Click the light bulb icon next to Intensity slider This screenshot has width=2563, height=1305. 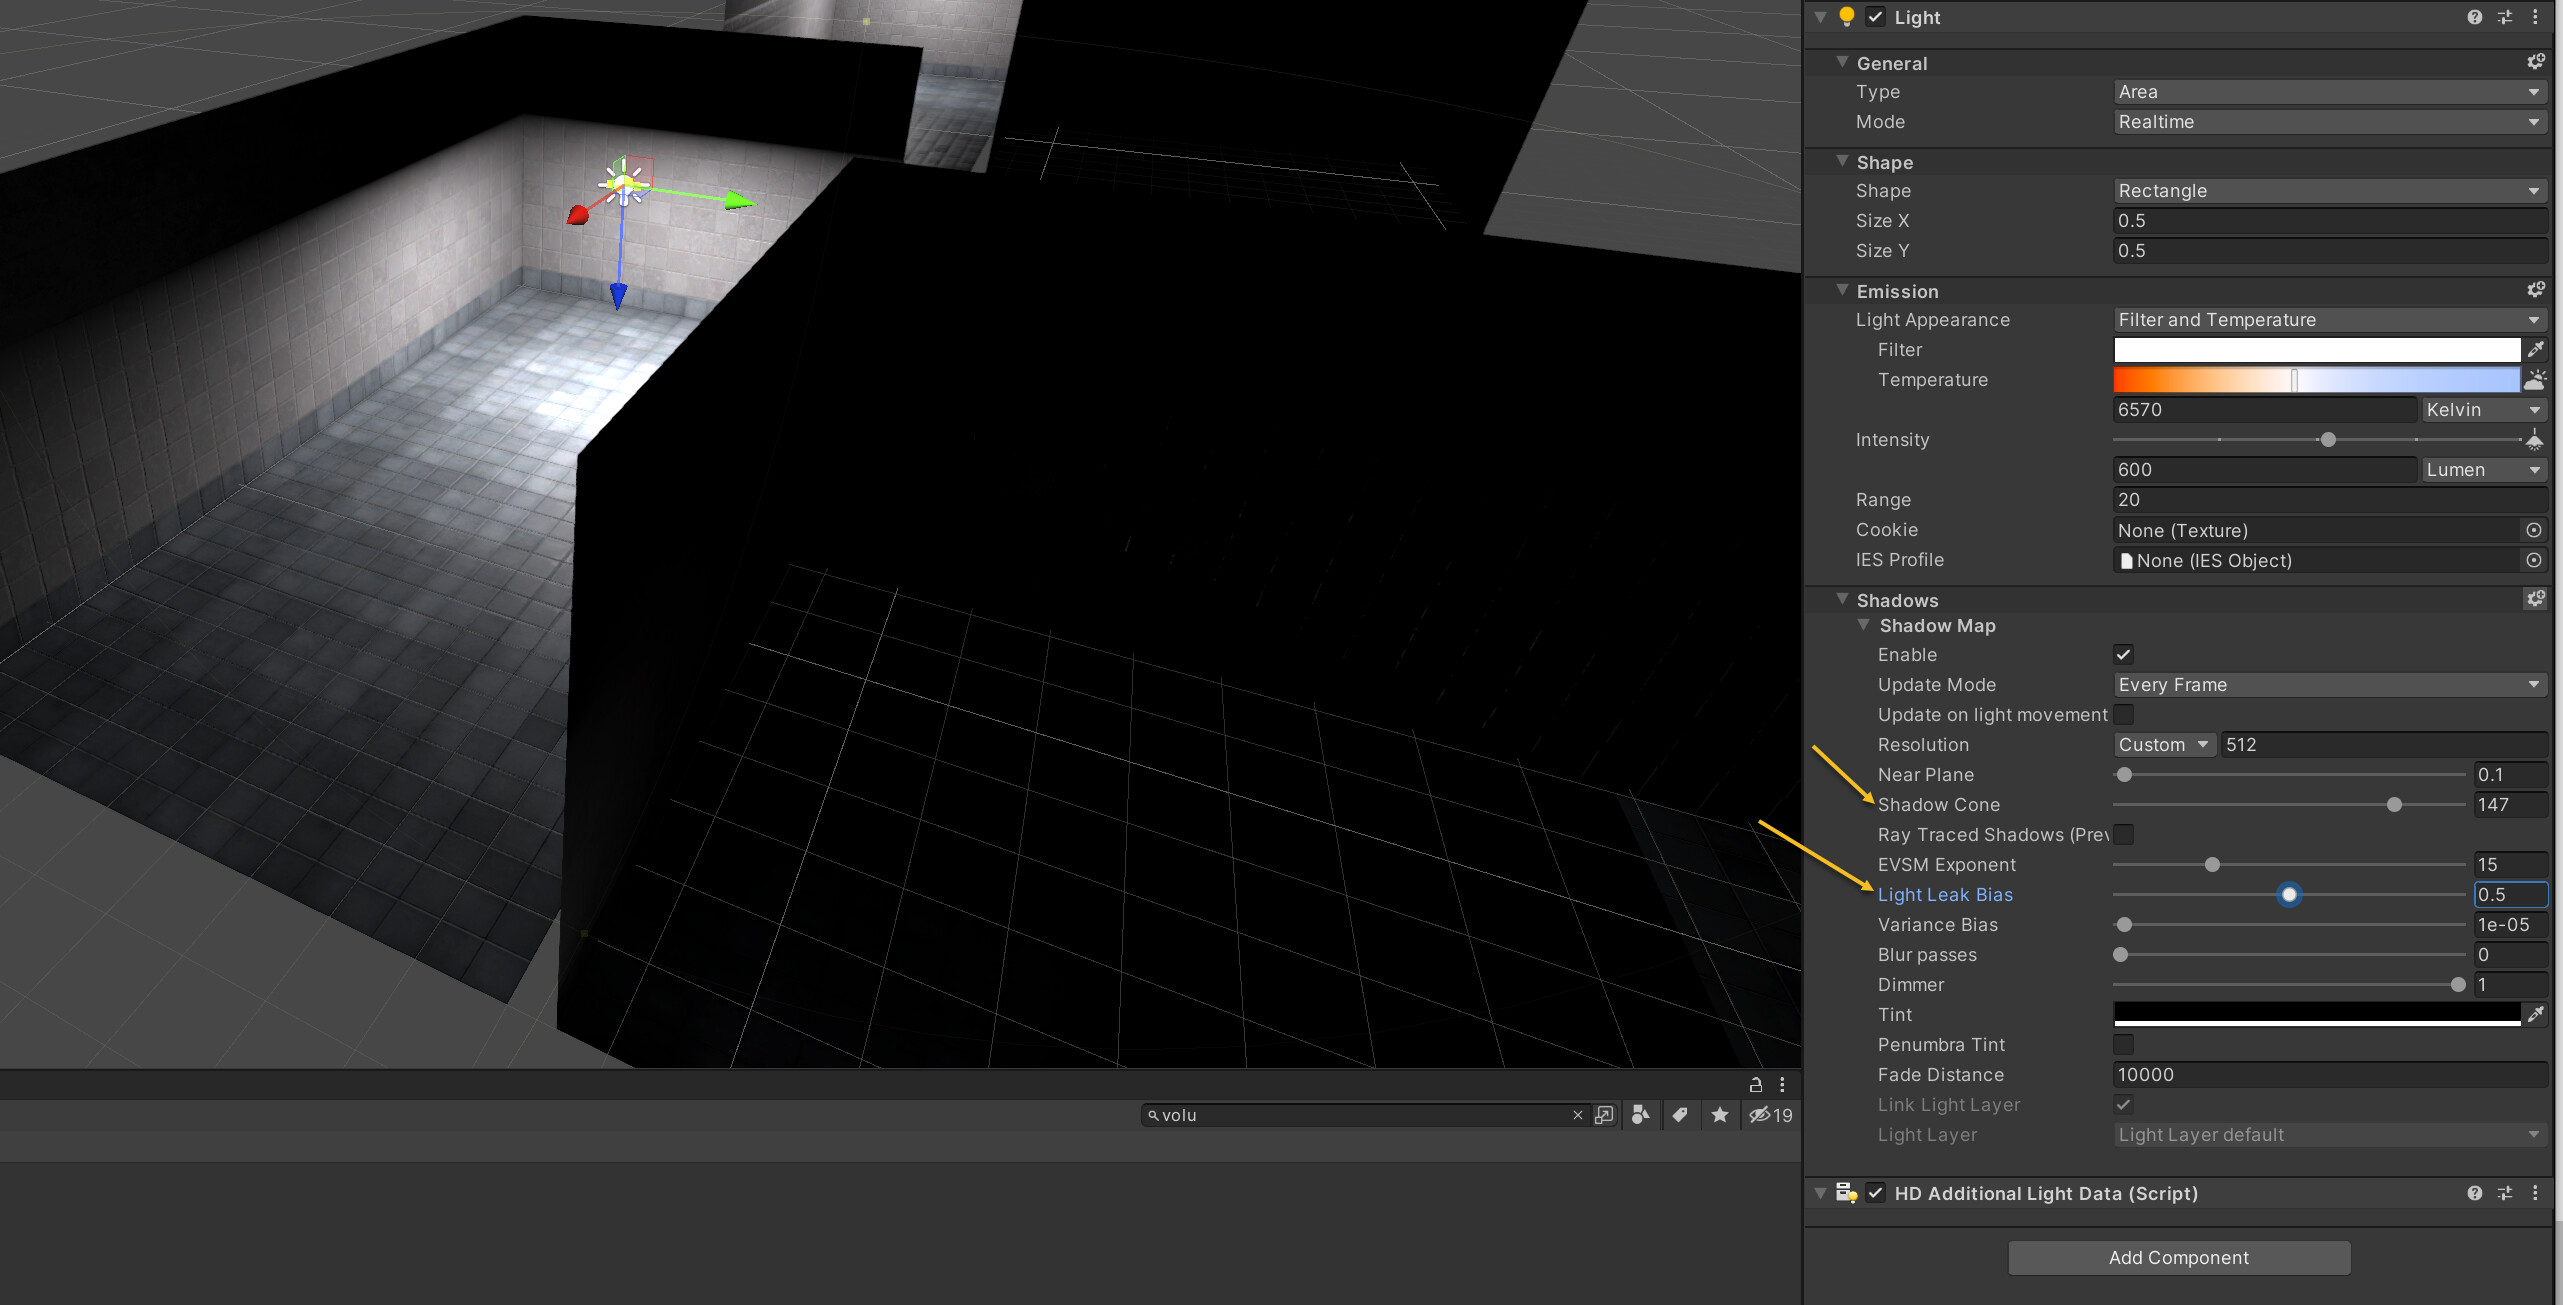pyautogui.click(x=2536, y=439)
